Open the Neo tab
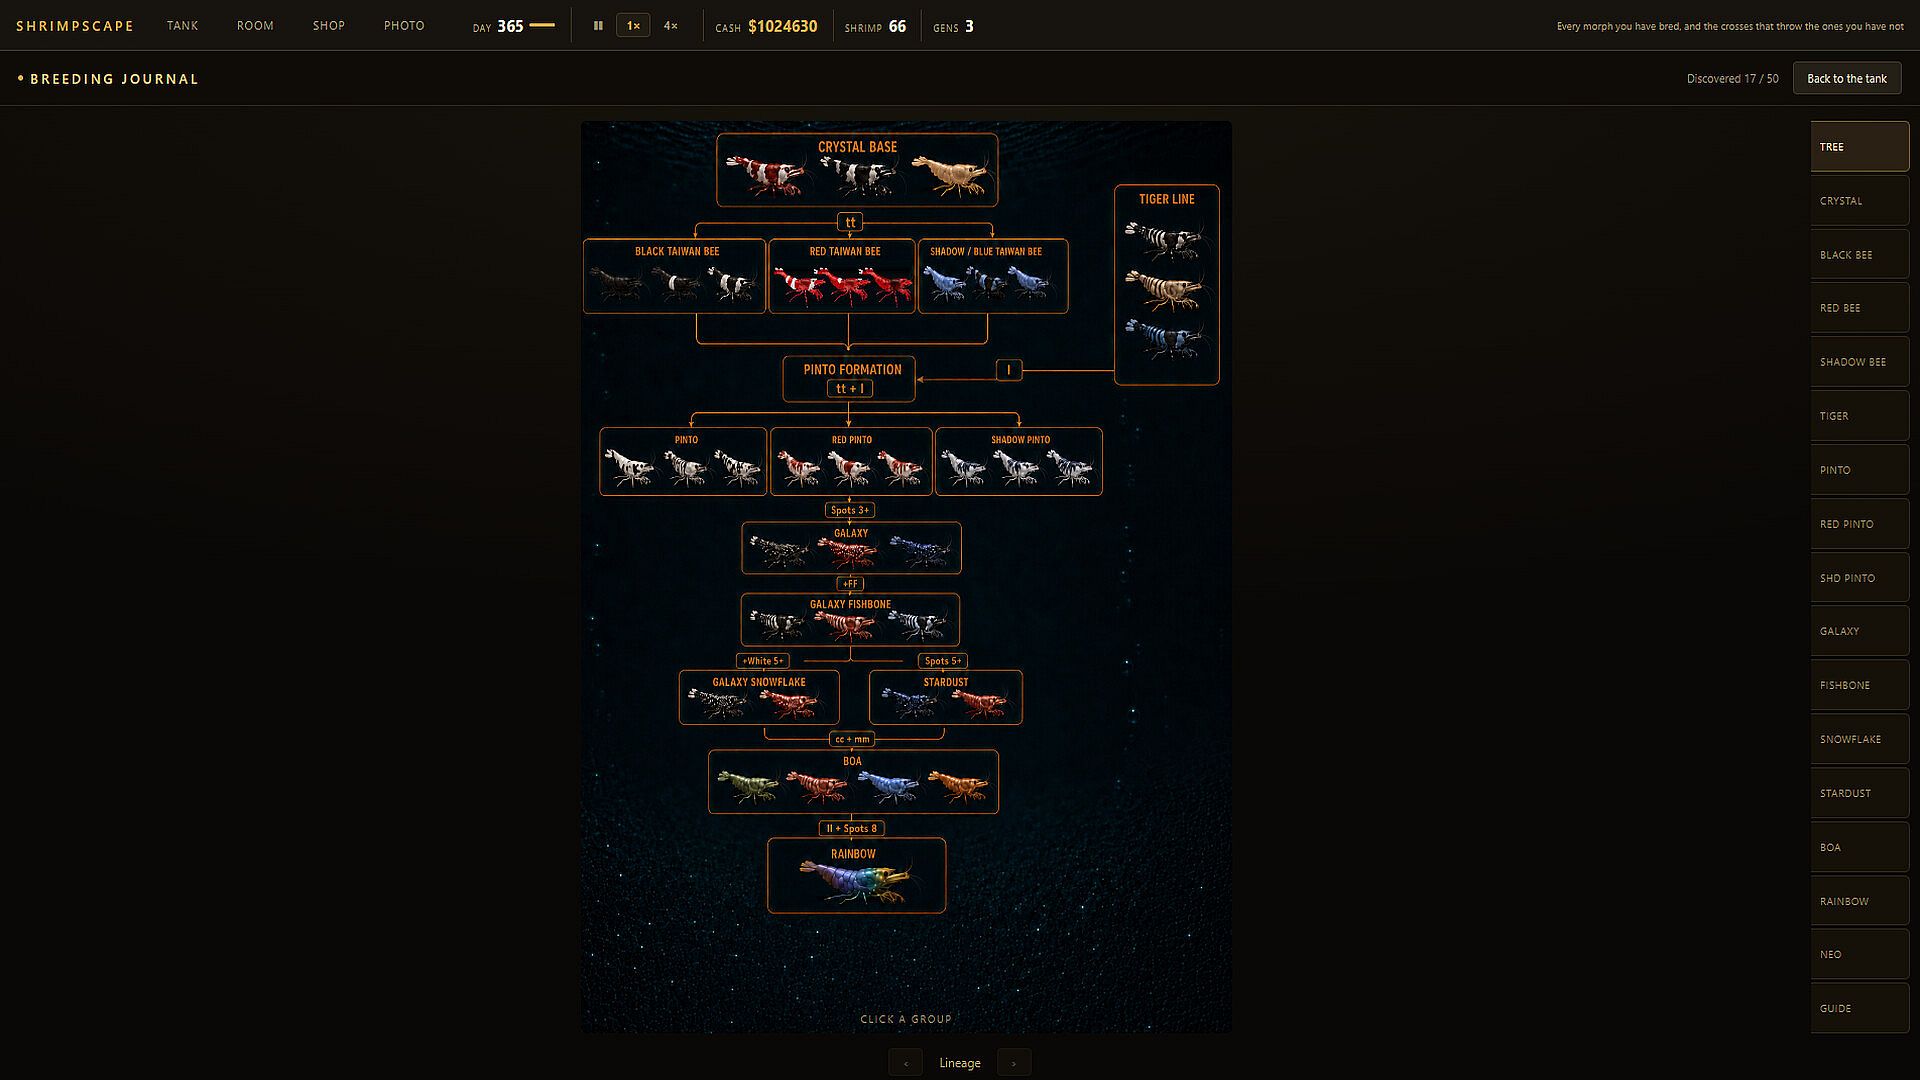1920x1080 pixels. pyautogui.click(x=1859, y=954)
